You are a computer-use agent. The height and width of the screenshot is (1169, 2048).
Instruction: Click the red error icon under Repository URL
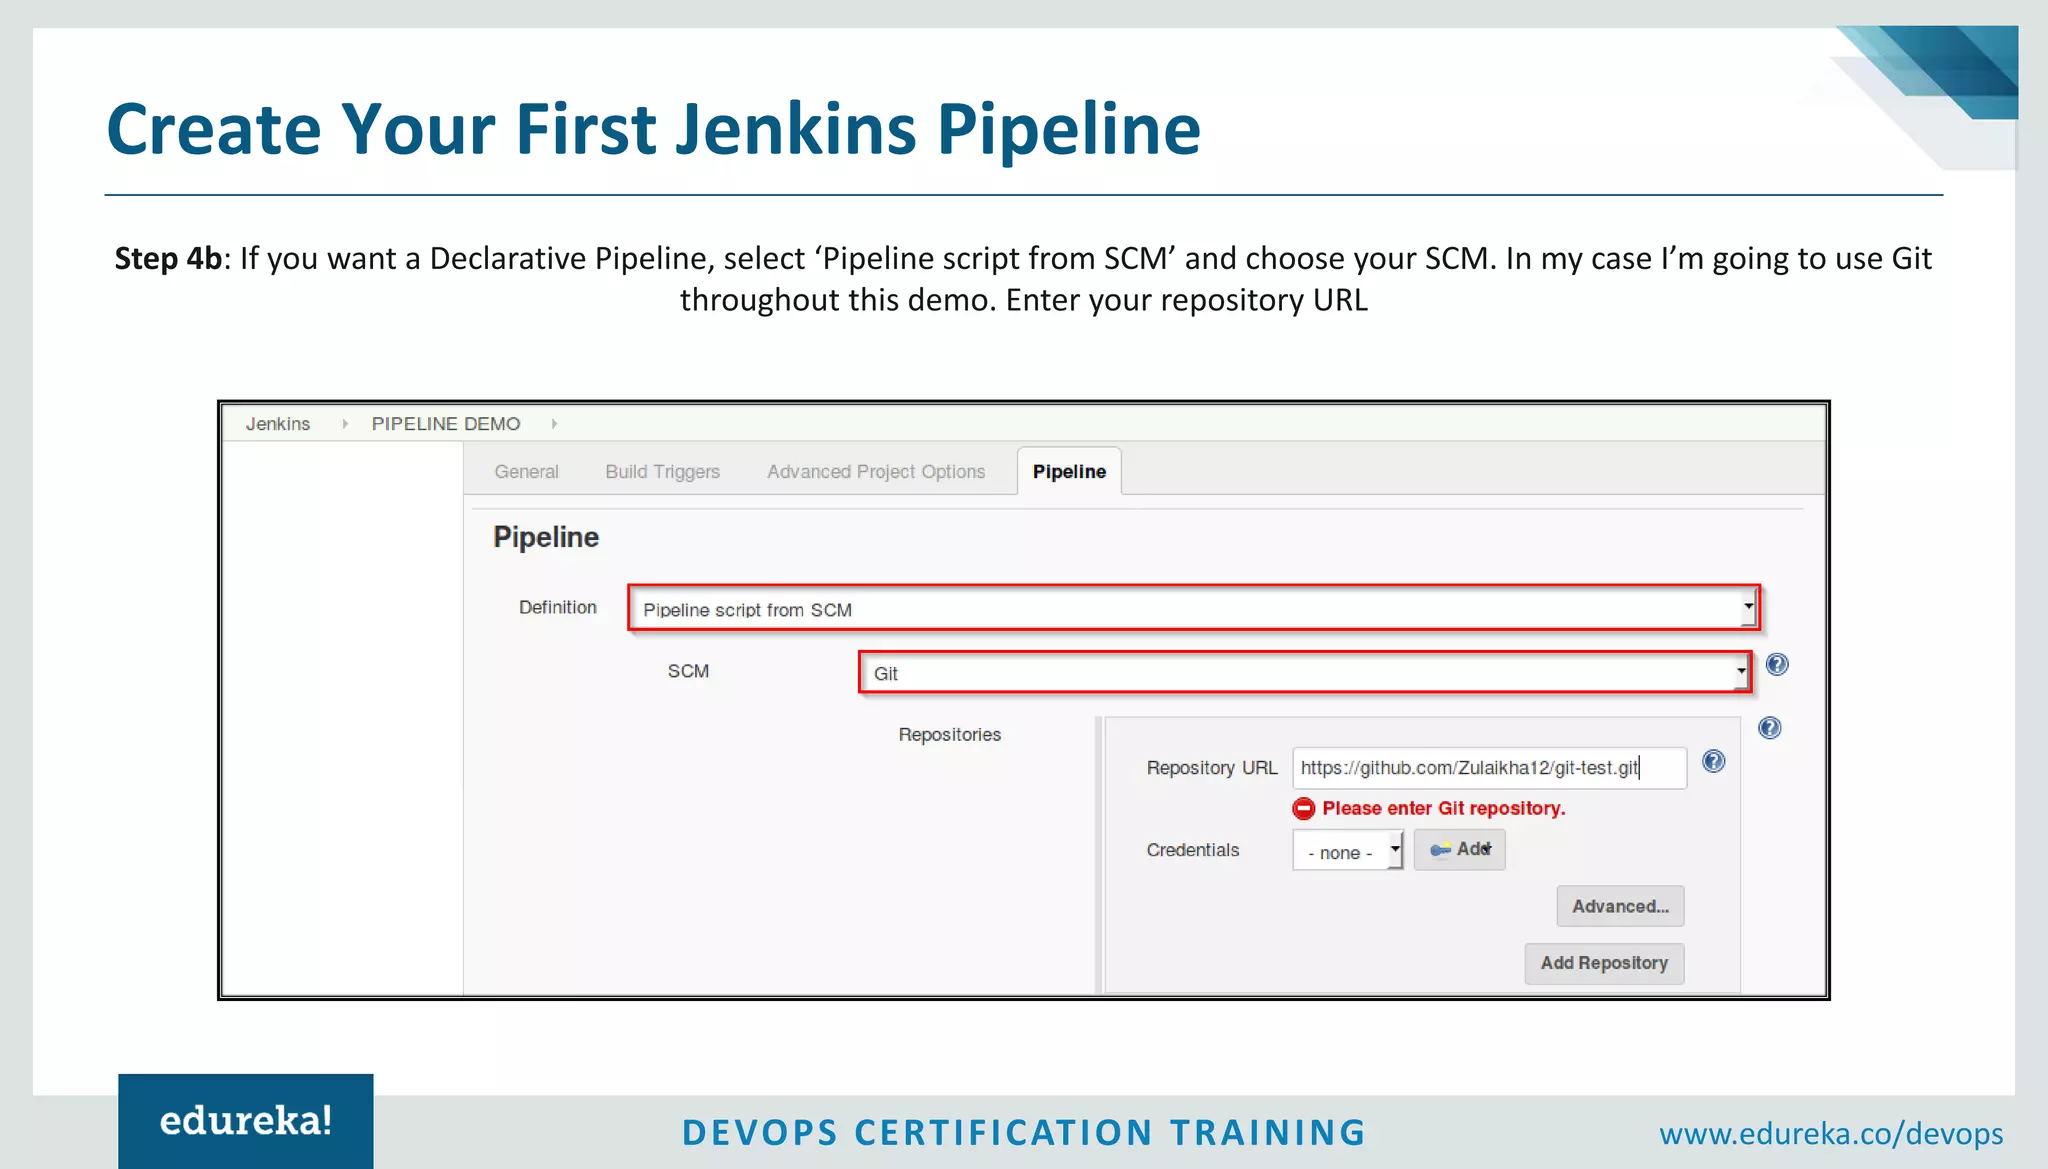pyautogui.click(x=1303, y=808)
